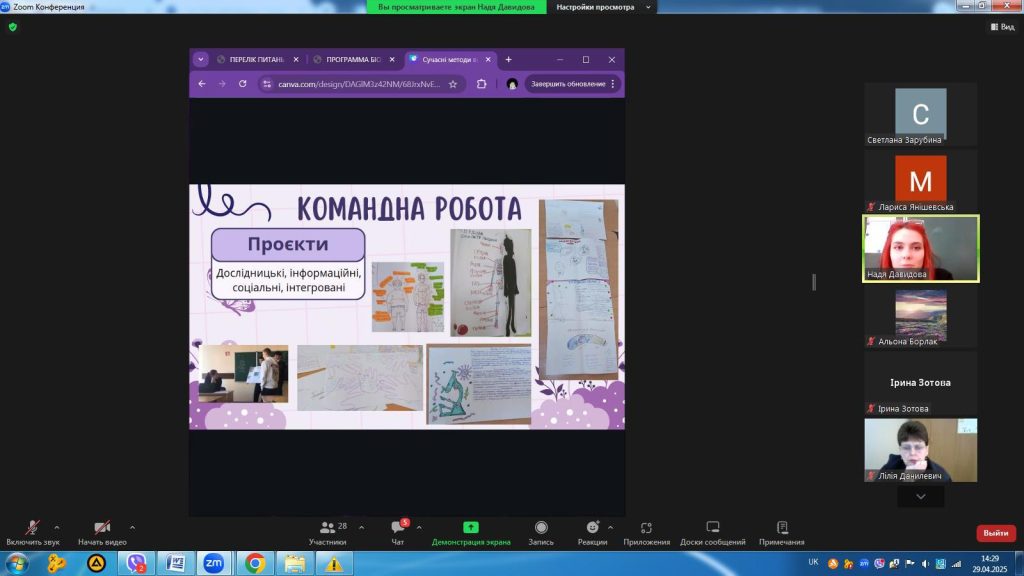Select Лілія Данилевич video tile
Screen dimensions: 1024x576
pyautogui.click(x=920, y=451)
